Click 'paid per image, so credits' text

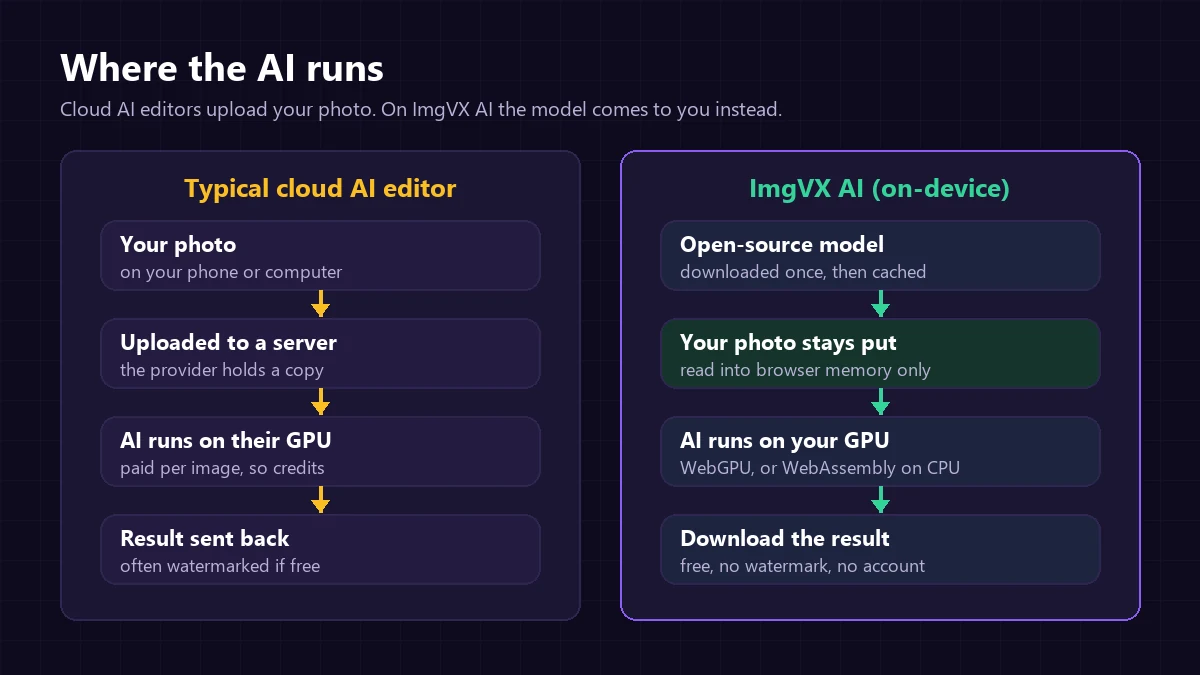pyautogui.click(x=222, y=468)
